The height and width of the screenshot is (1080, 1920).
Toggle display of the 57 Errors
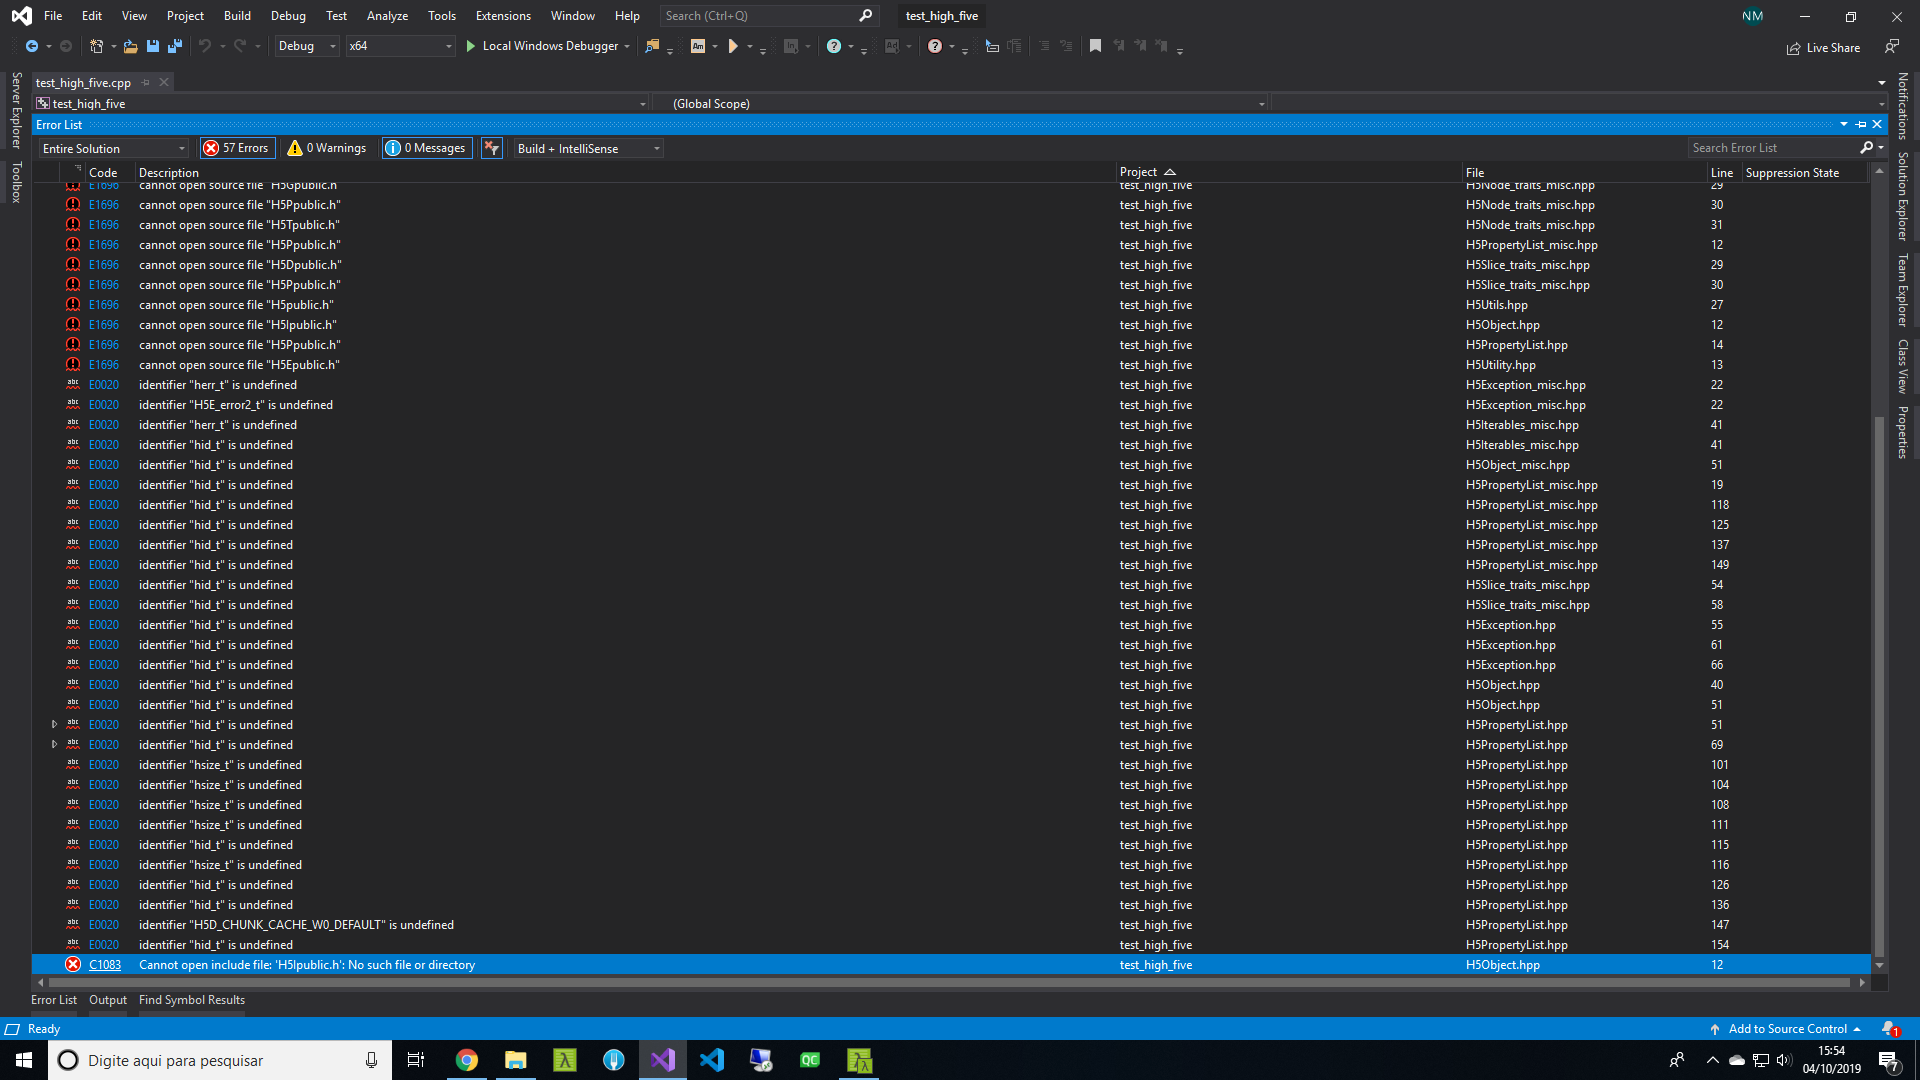[x=237, y=147]
